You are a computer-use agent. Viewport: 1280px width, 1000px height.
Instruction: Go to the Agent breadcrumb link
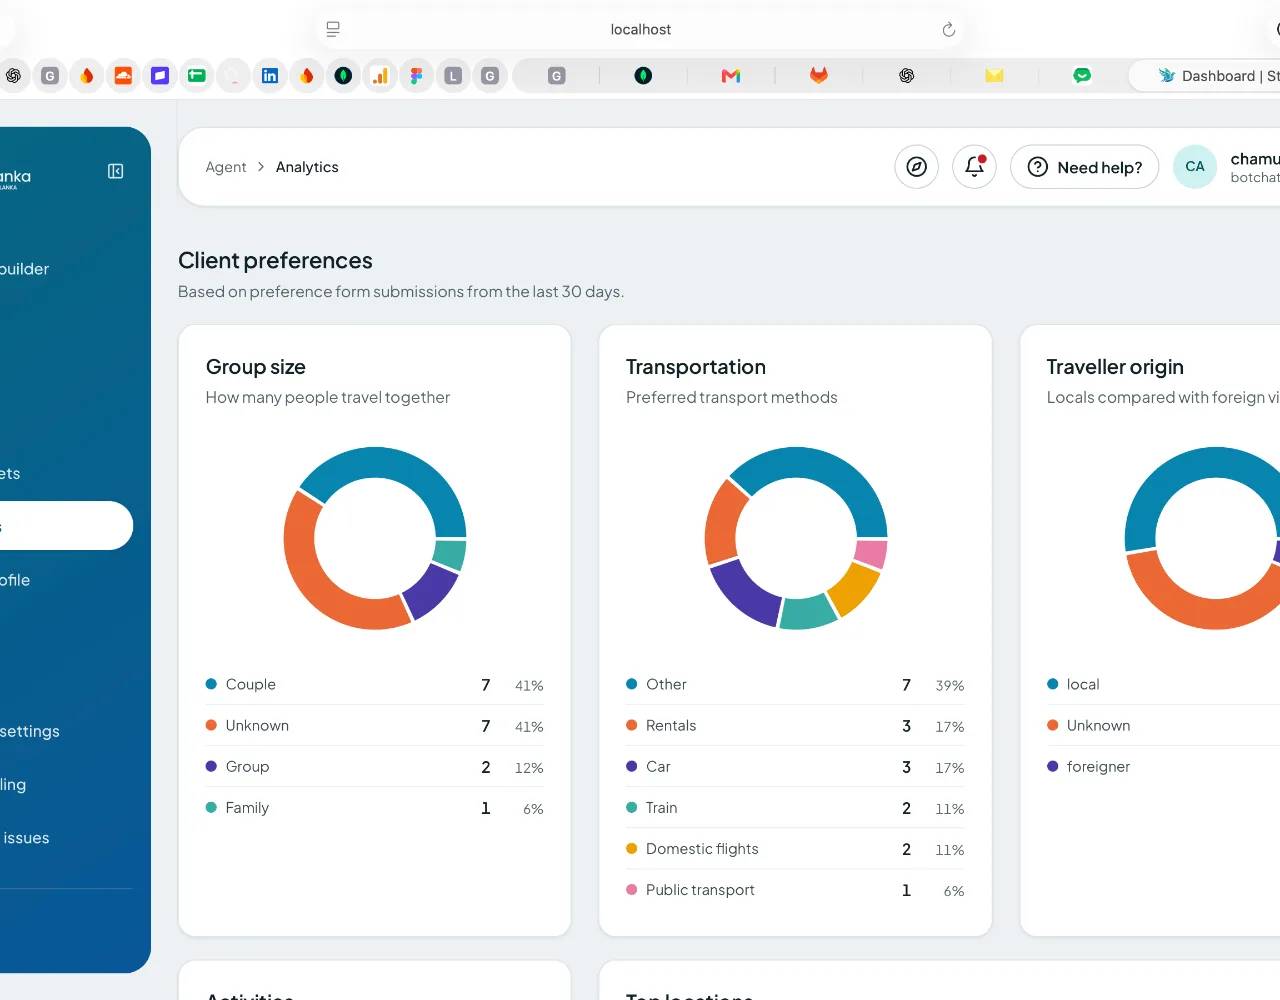[225, 167]
